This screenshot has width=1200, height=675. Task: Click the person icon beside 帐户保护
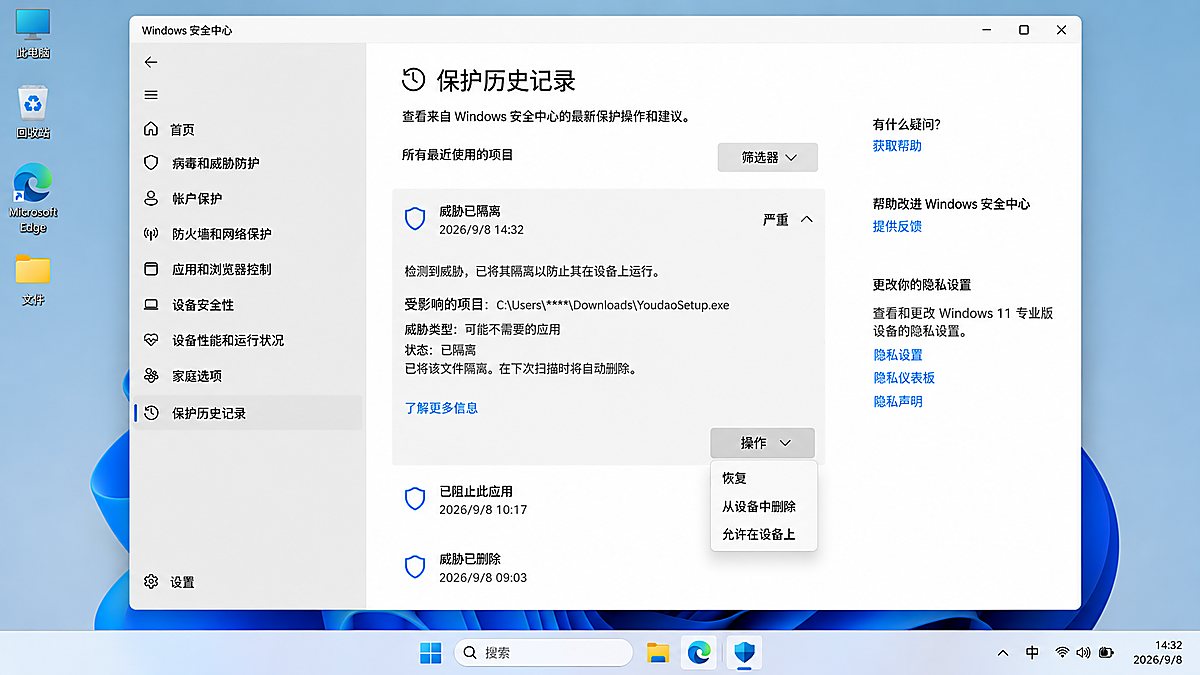pyautogui.click(x=151, y=199)
